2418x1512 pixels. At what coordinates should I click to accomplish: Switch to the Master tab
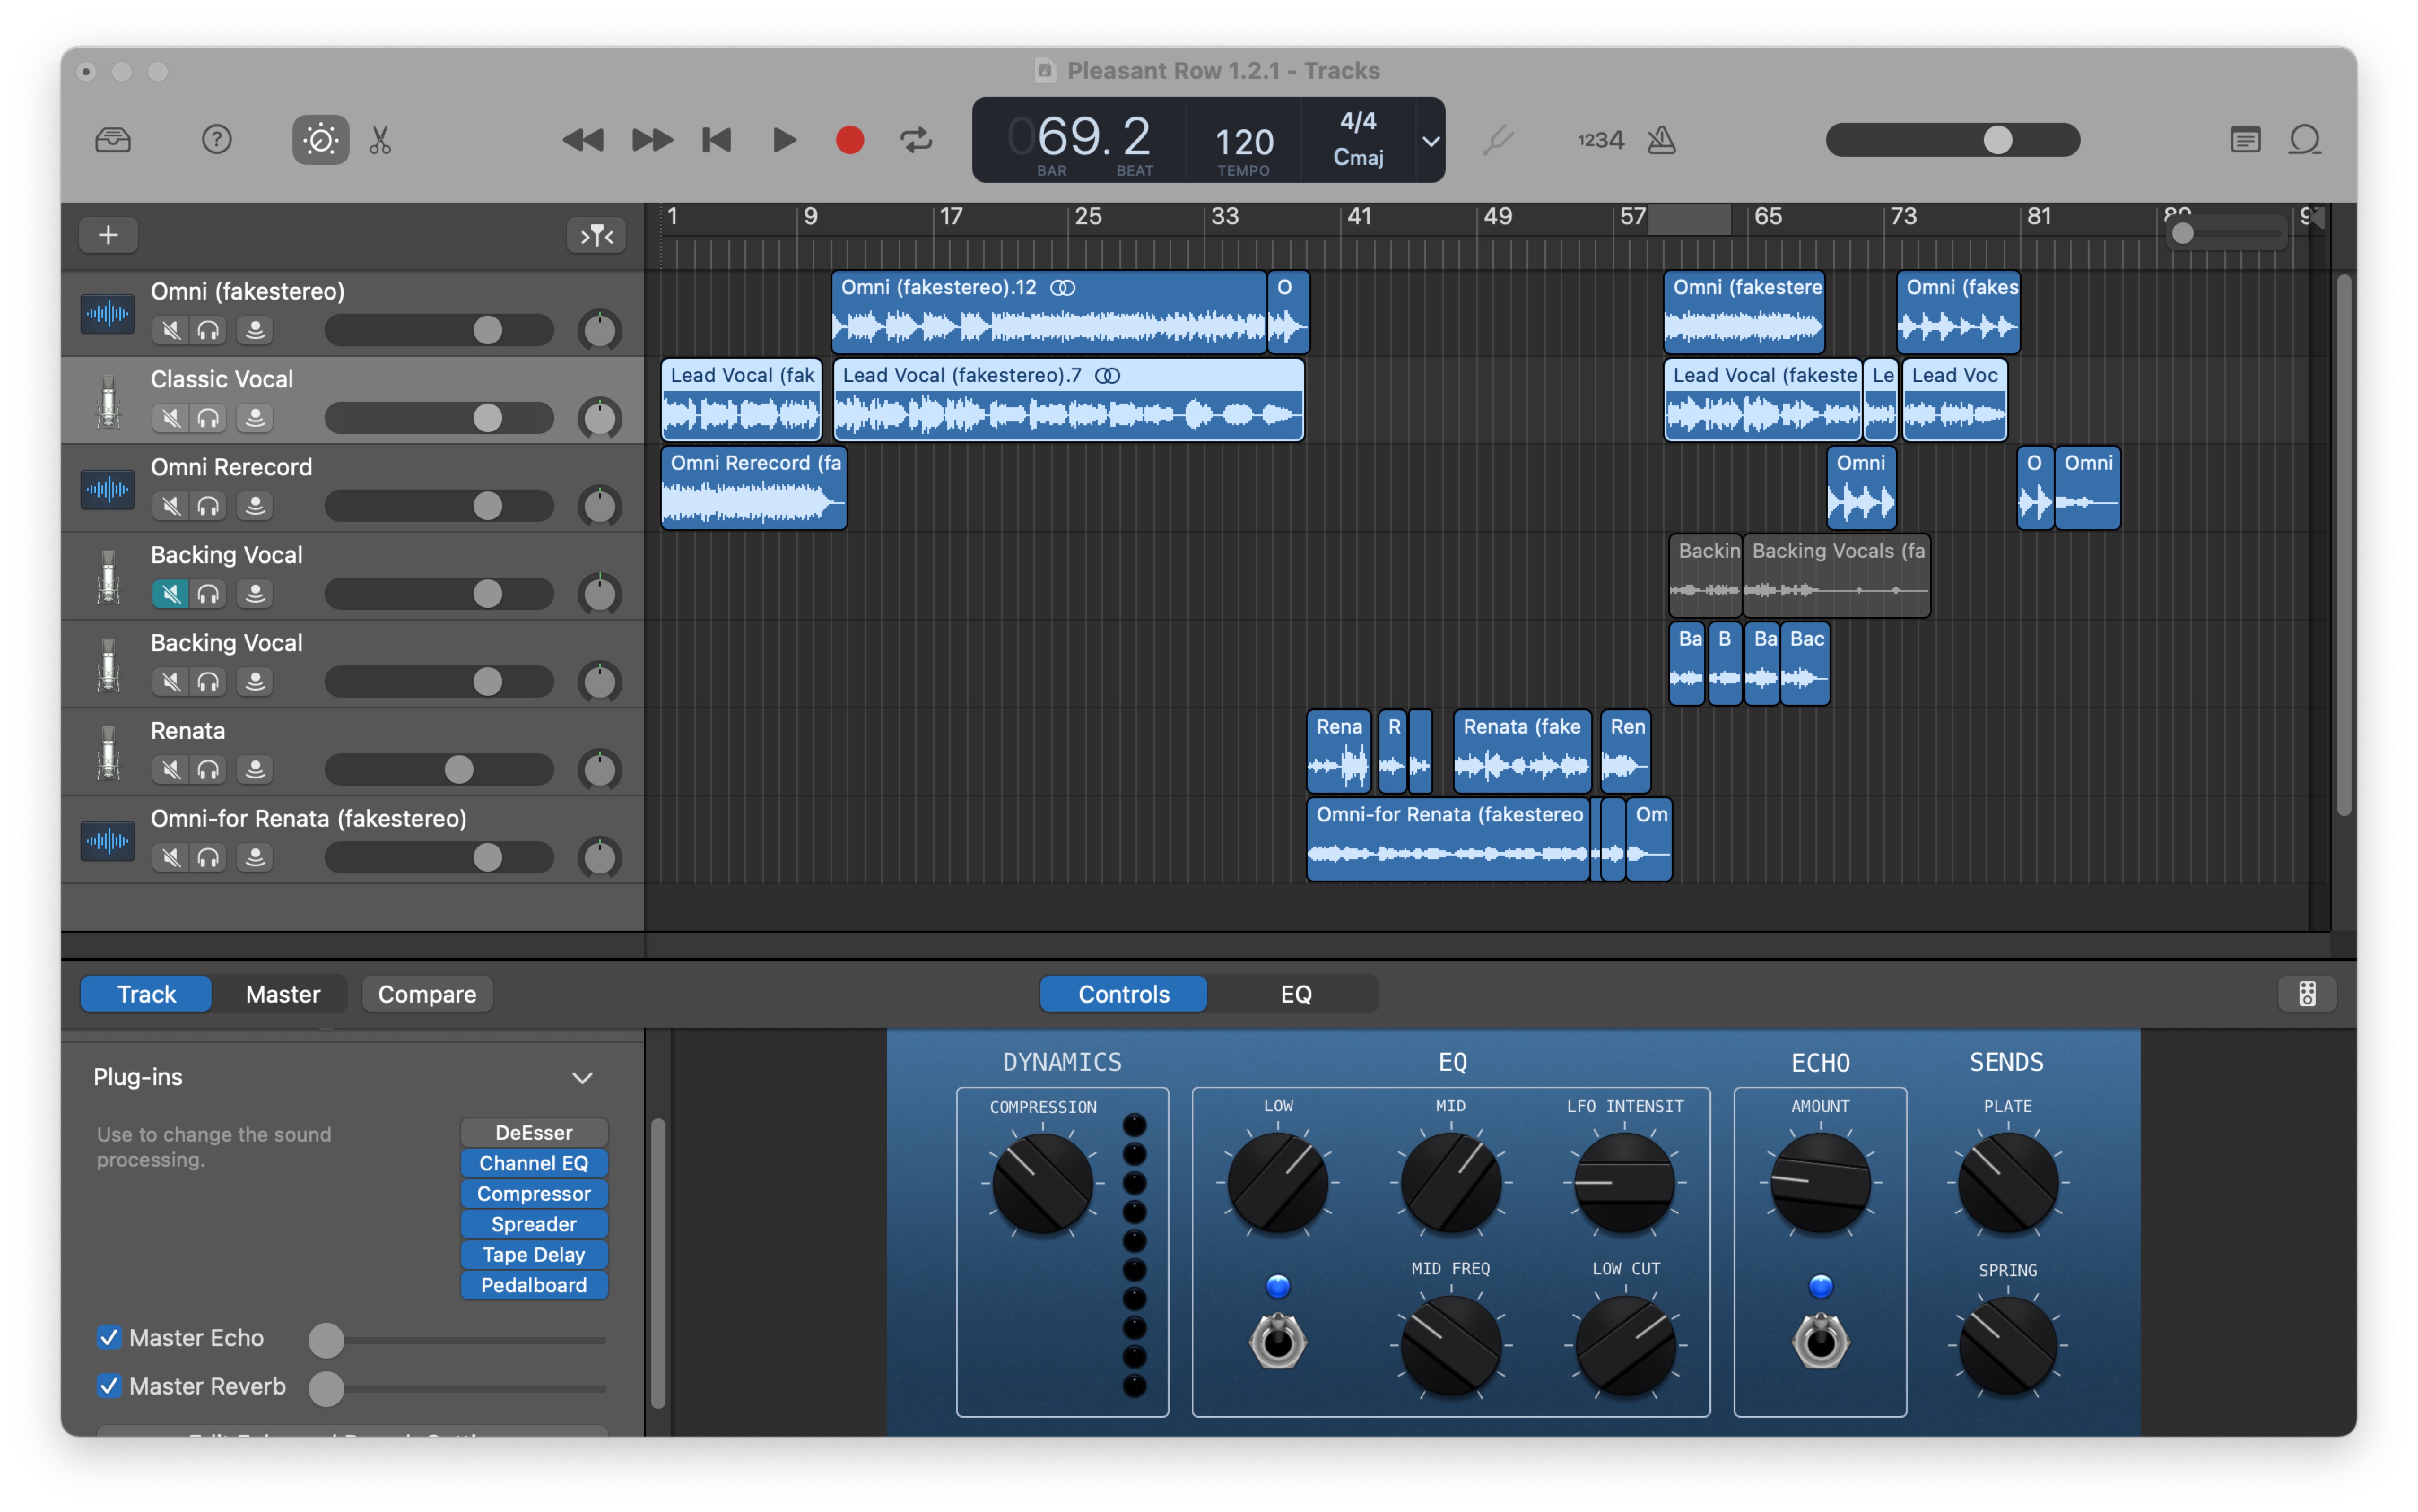tap(283, 994)
